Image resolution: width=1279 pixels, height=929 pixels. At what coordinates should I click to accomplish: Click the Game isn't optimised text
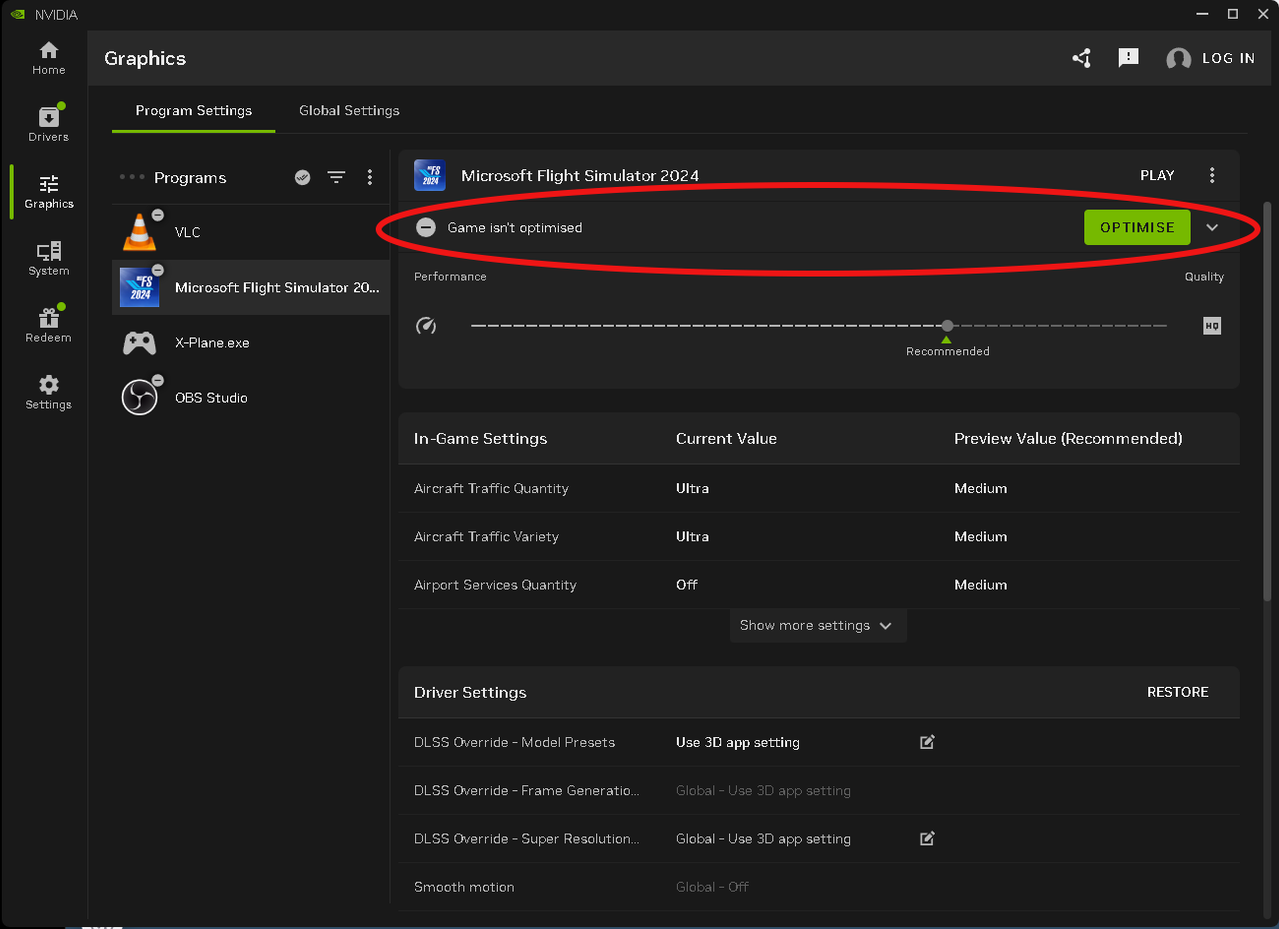(x=514, y=227)
